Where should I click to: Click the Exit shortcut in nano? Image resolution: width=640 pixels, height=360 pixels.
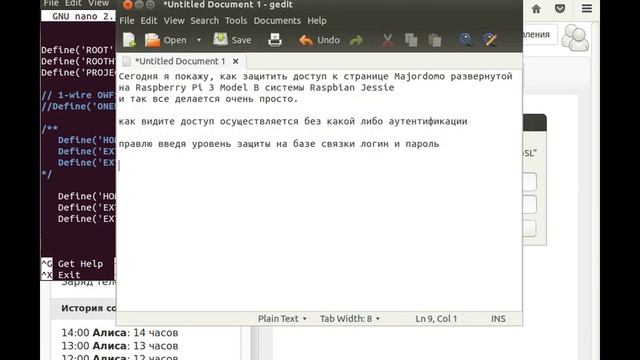coord(61,275)
